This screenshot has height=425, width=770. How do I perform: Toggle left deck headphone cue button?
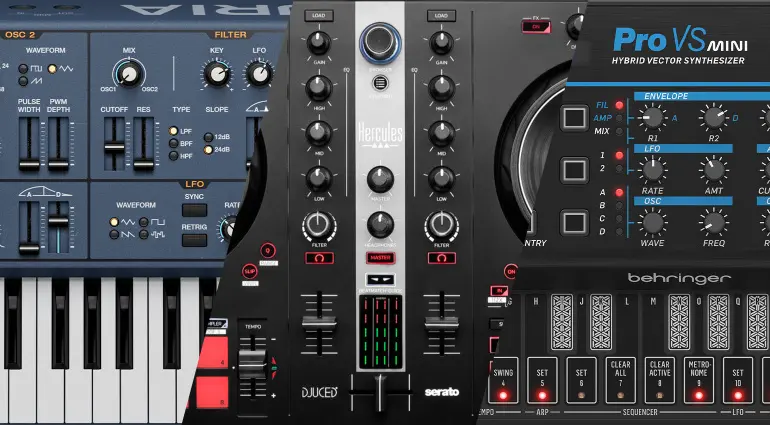pos(319,258)
